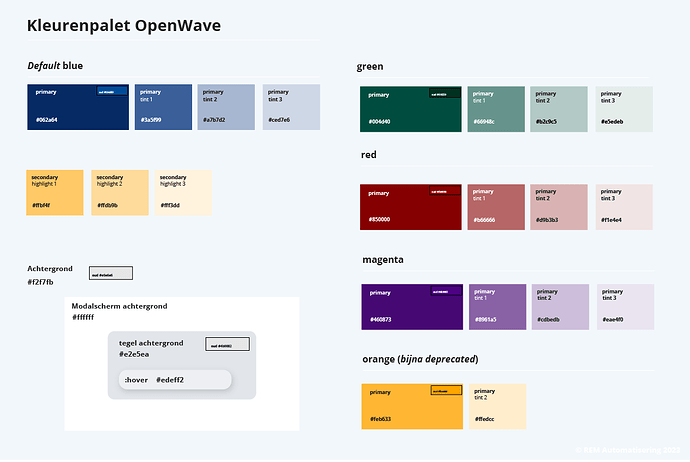This screenshot has height=462, width=690.
Task: Select secondary highlight 1 yellow swatch
Action: pyautogui.click(x=55, y=192)
